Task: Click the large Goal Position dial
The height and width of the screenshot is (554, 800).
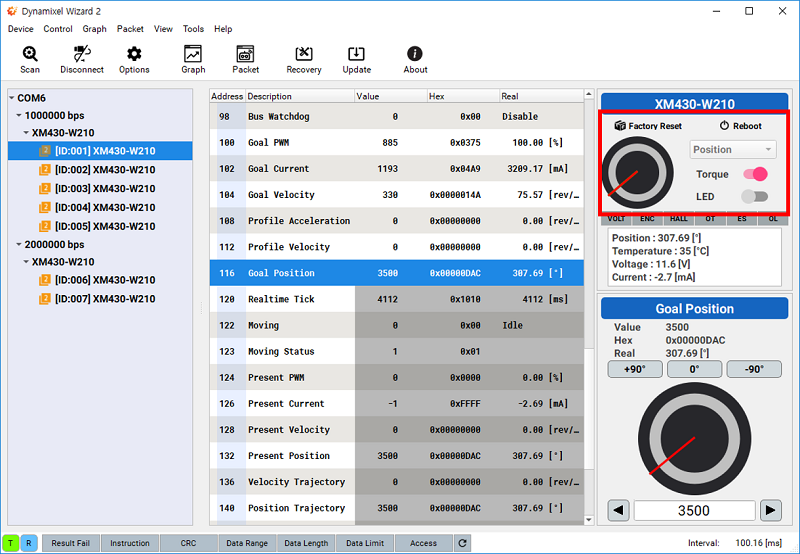Action: tap(694, 438)
